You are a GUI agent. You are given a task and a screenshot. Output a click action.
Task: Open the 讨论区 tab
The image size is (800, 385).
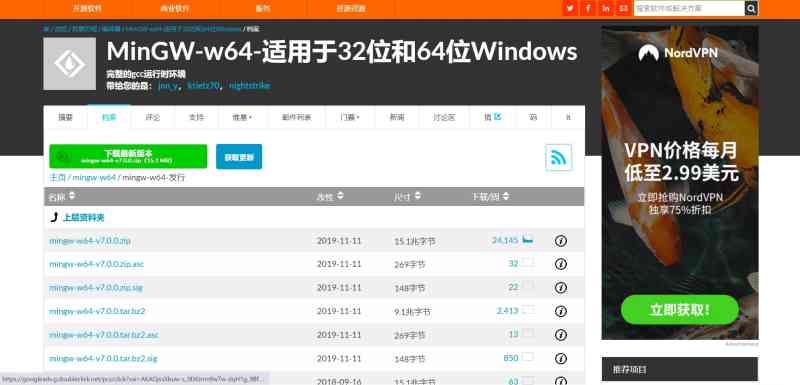point(444,117)
